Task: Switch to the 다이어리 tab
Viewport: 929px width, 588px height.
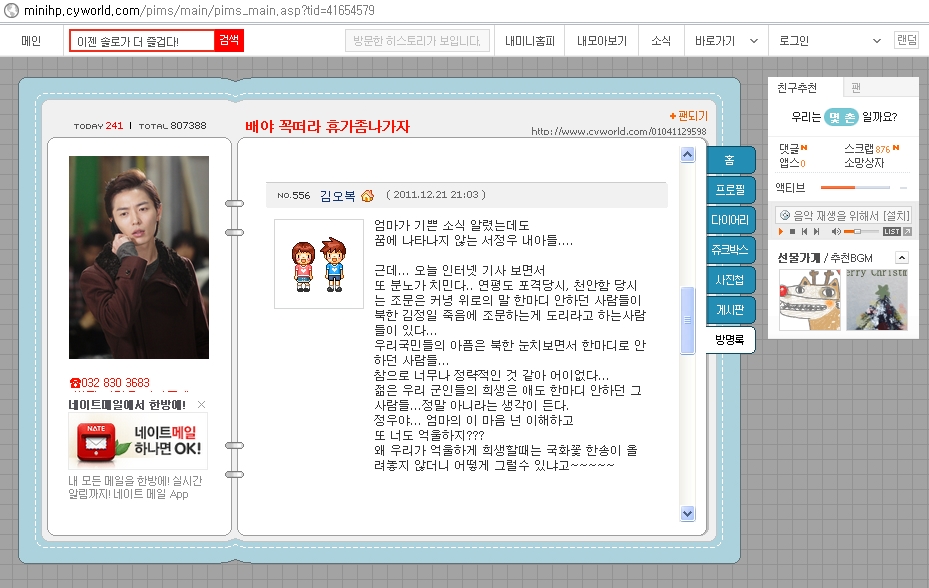Action: tap(730, 219)
